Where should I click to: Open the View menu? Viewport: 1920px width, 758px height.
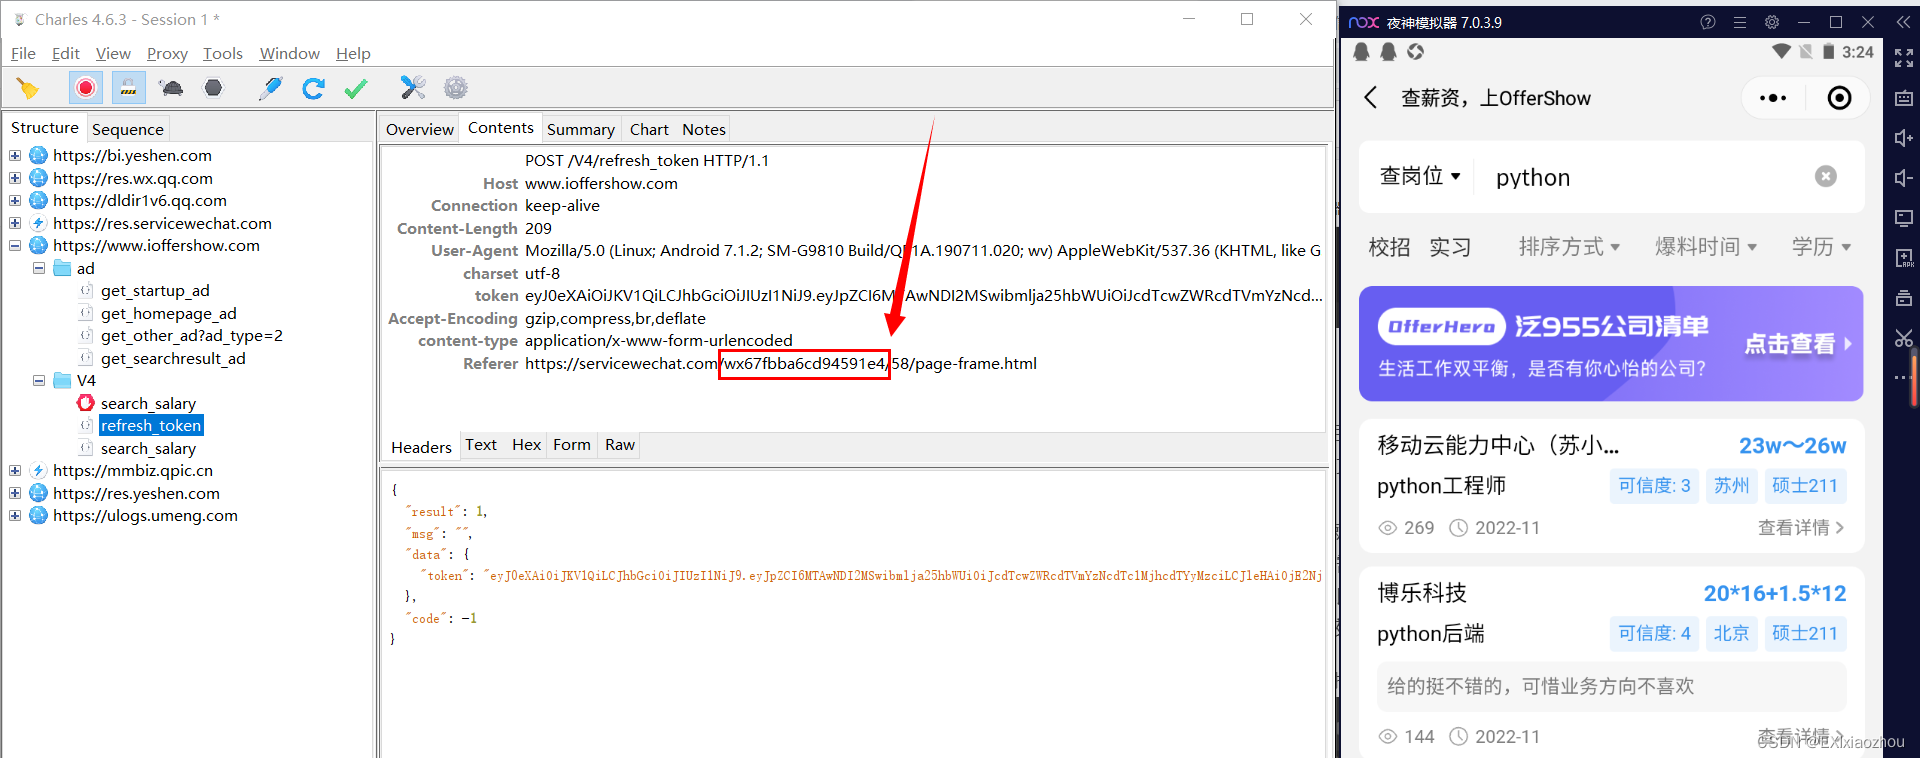tap(113, 54)
